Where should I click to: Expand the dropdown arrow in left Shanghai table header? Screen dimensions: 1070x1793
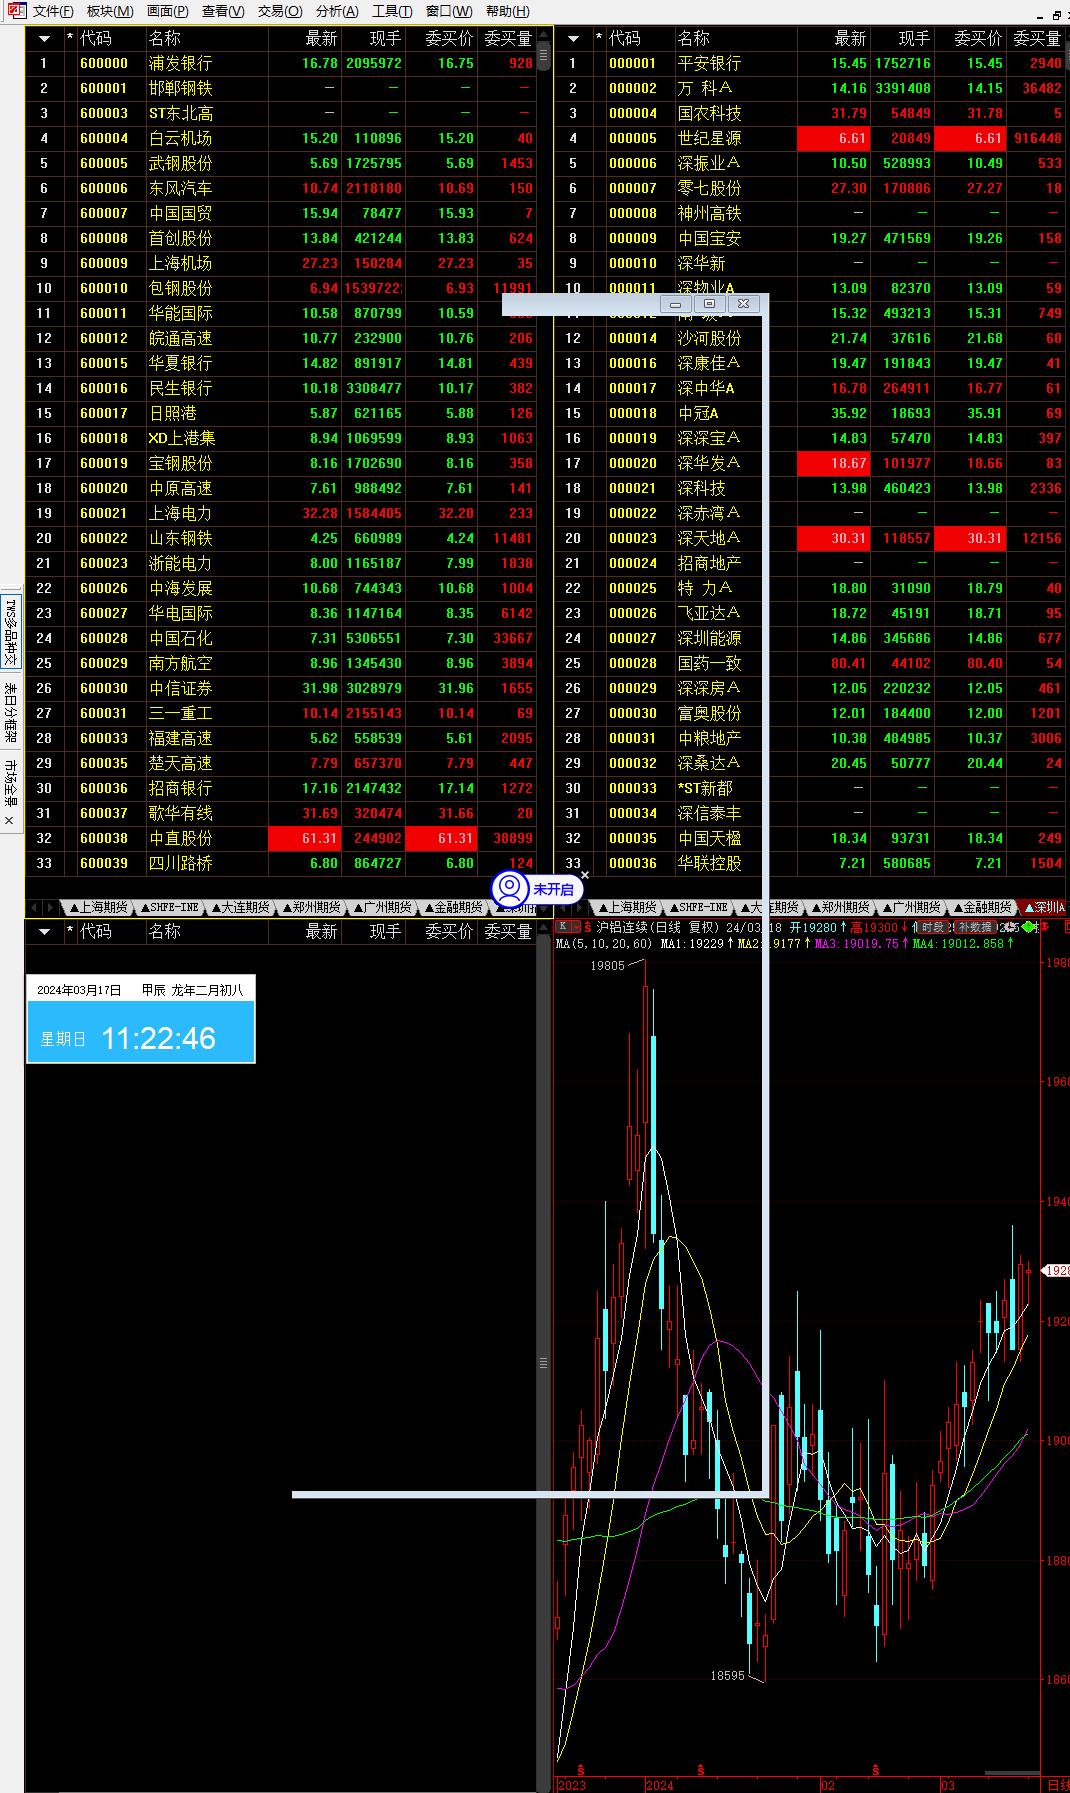44,39
